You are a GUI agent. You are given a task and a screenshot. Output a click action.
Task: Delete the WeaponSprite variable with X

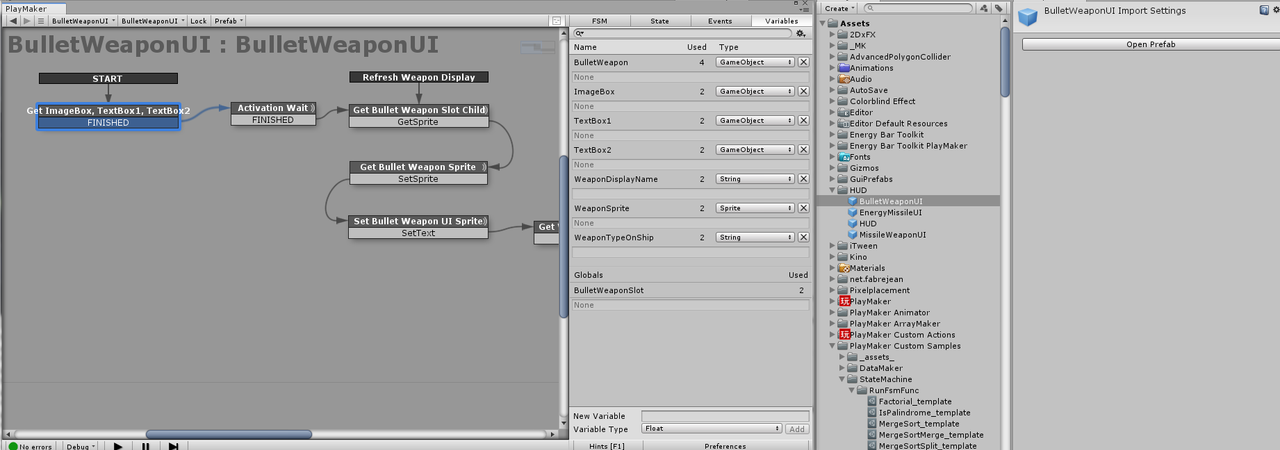(803, 208)
